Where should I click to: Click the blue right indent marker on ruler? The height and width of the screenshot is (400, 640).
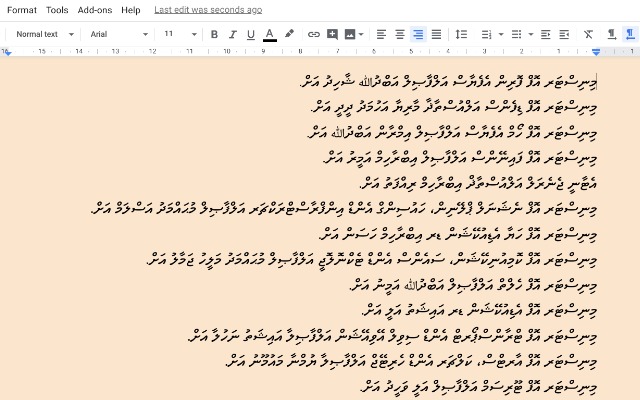pyautogui.click(x=596, y=52)
